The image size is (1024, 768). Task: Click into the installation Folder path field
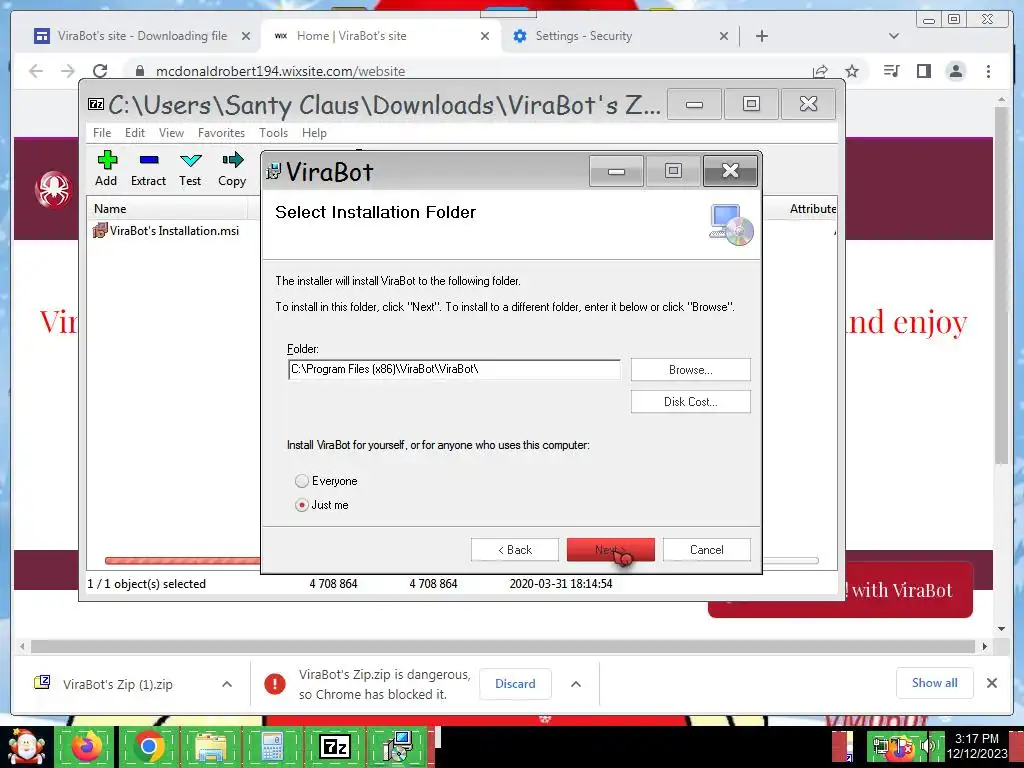pyautogui.click(x=454, y=369)
